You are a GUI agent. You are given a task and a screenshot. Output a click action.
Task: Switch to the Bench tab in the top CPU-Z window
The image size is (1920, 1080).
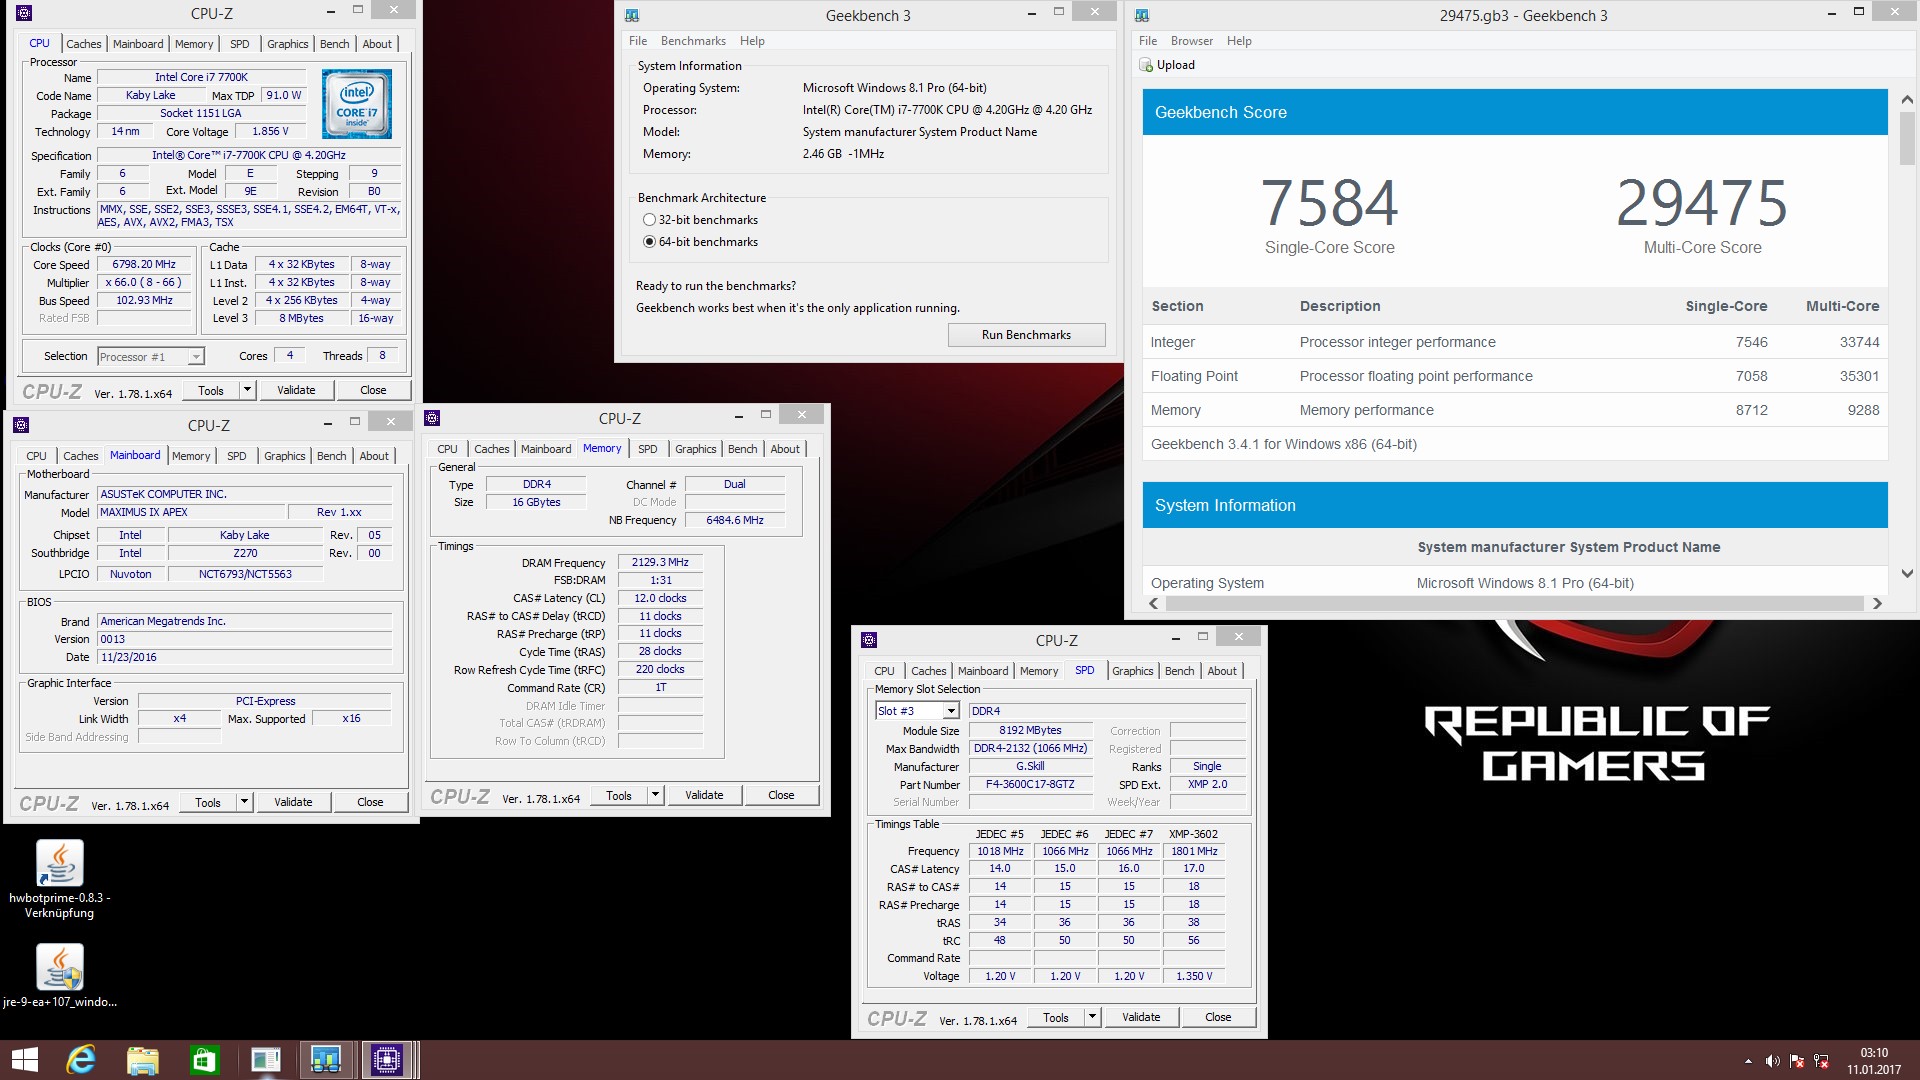pos(335,44)
